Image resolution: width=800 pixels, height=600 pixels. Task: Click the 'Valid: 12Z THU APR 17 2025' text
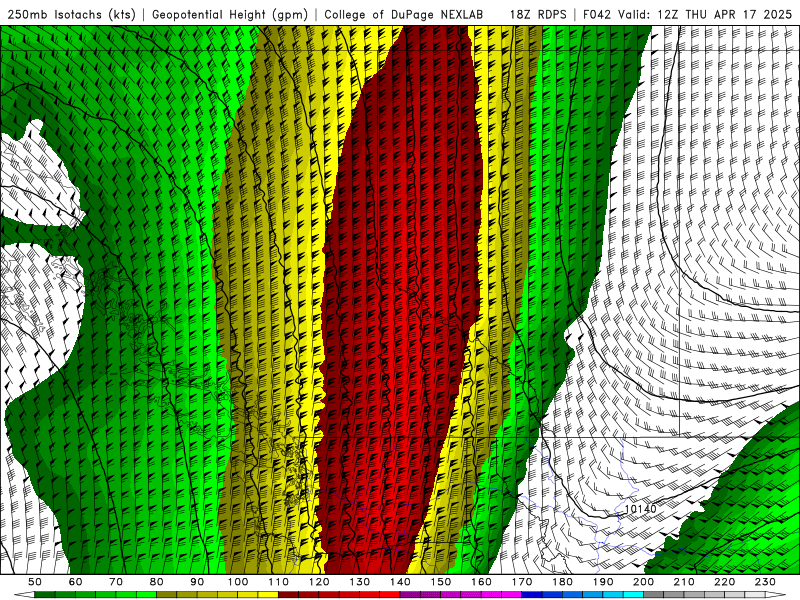pyautogui.click(x=705, y=14)
